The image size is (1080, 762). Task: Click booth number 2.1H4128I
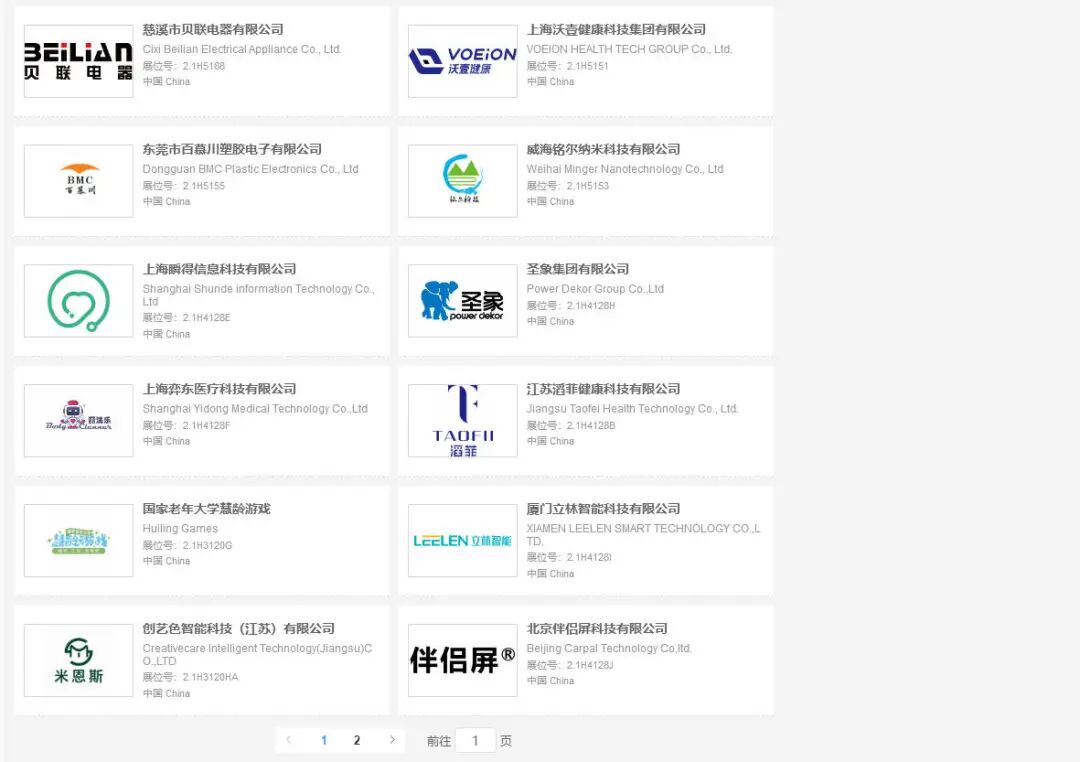(589, 557)
